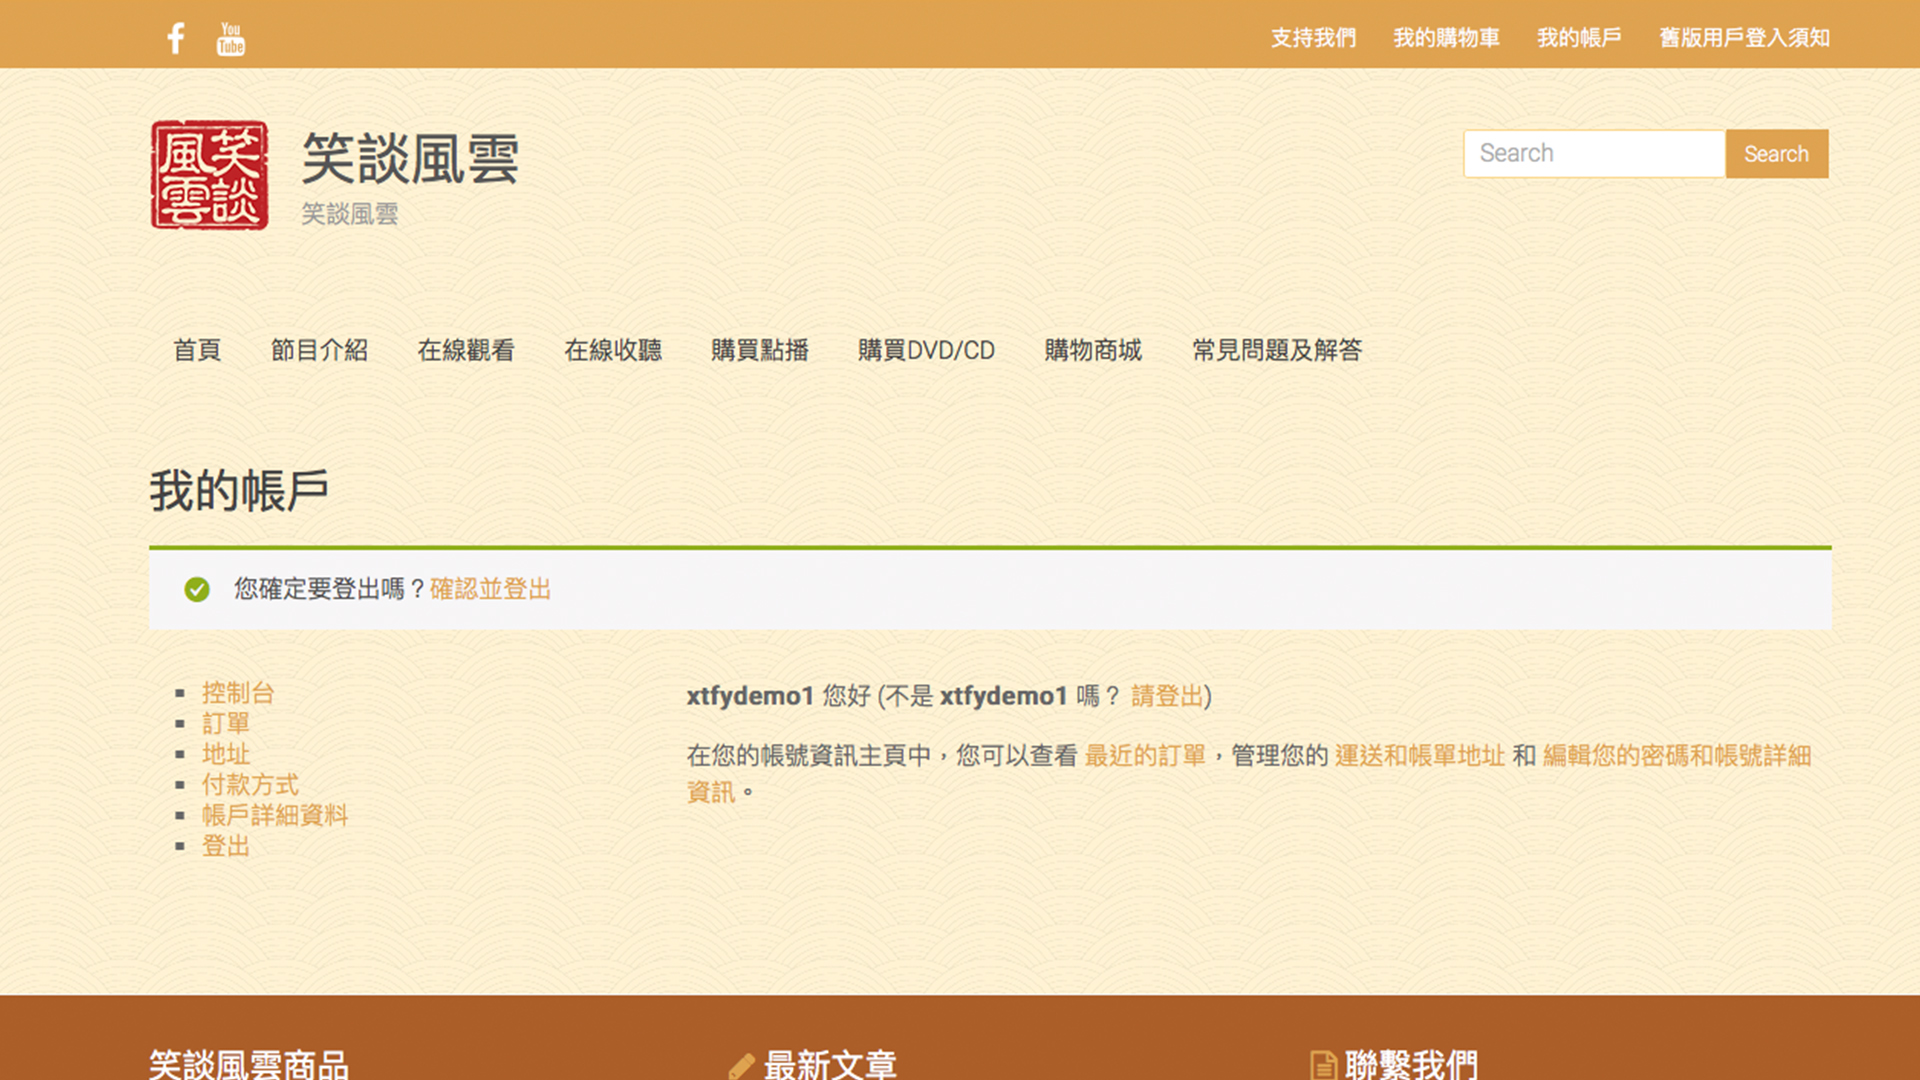Go to 首頁 in main navigation
This screenshot has width=1920, height=1080.
click(197, 350)
